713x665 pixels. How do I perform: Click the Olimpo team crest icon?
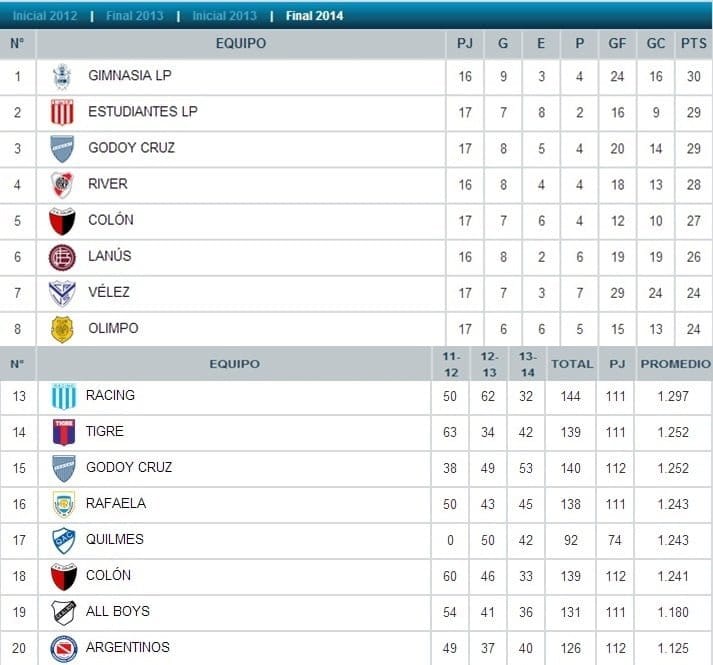(62, 329)
